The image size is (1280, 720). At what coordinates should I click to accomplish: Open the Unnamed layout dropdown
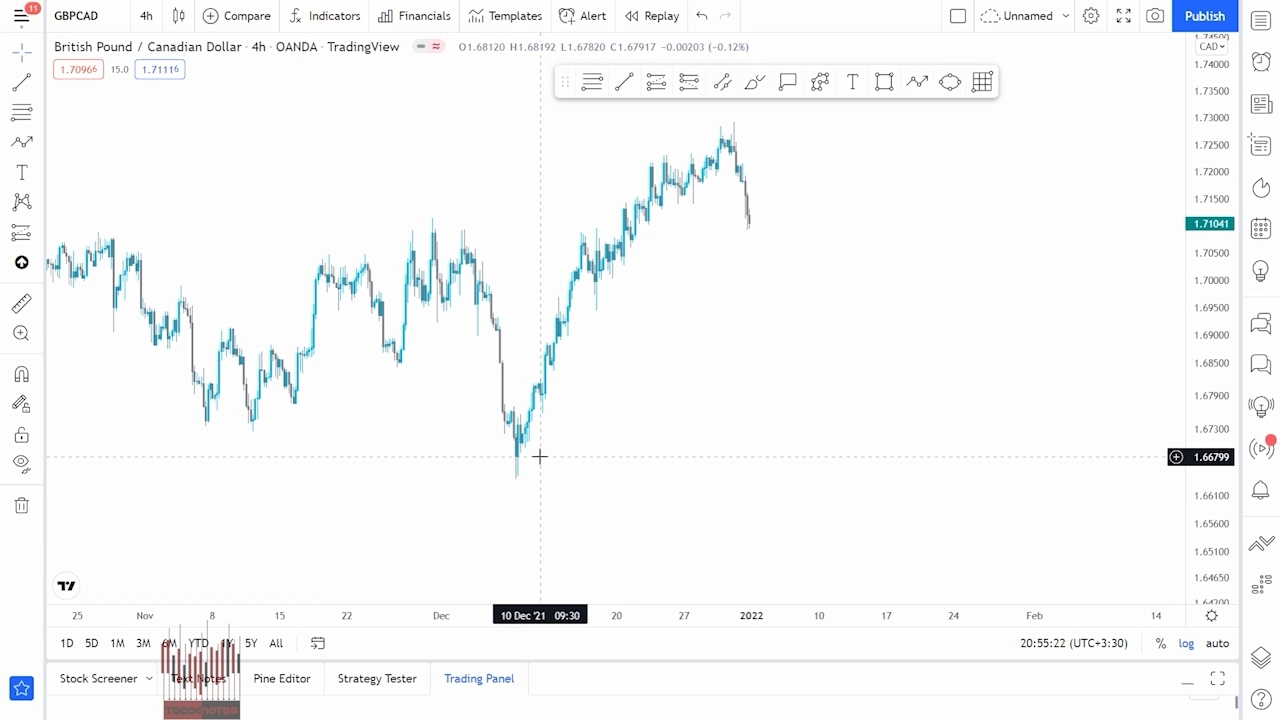(x=1065, y=16)
